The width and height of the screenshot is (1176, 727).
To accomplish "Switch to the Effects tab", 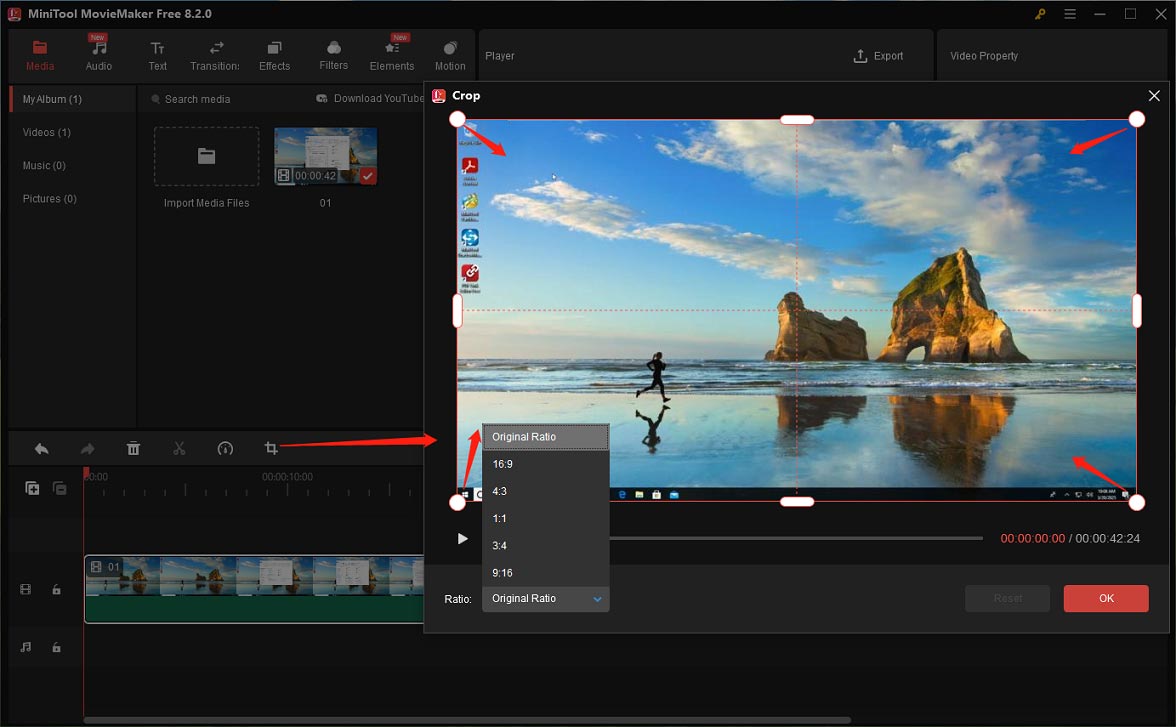I will pyautogui.click(x=274, y=56).
